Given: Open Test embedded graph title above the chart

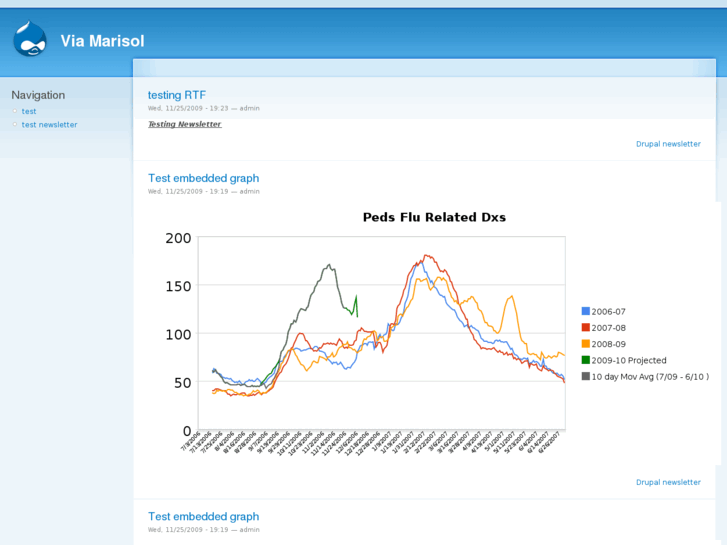Looking at the screenshot, I should [x=203, y=178].
